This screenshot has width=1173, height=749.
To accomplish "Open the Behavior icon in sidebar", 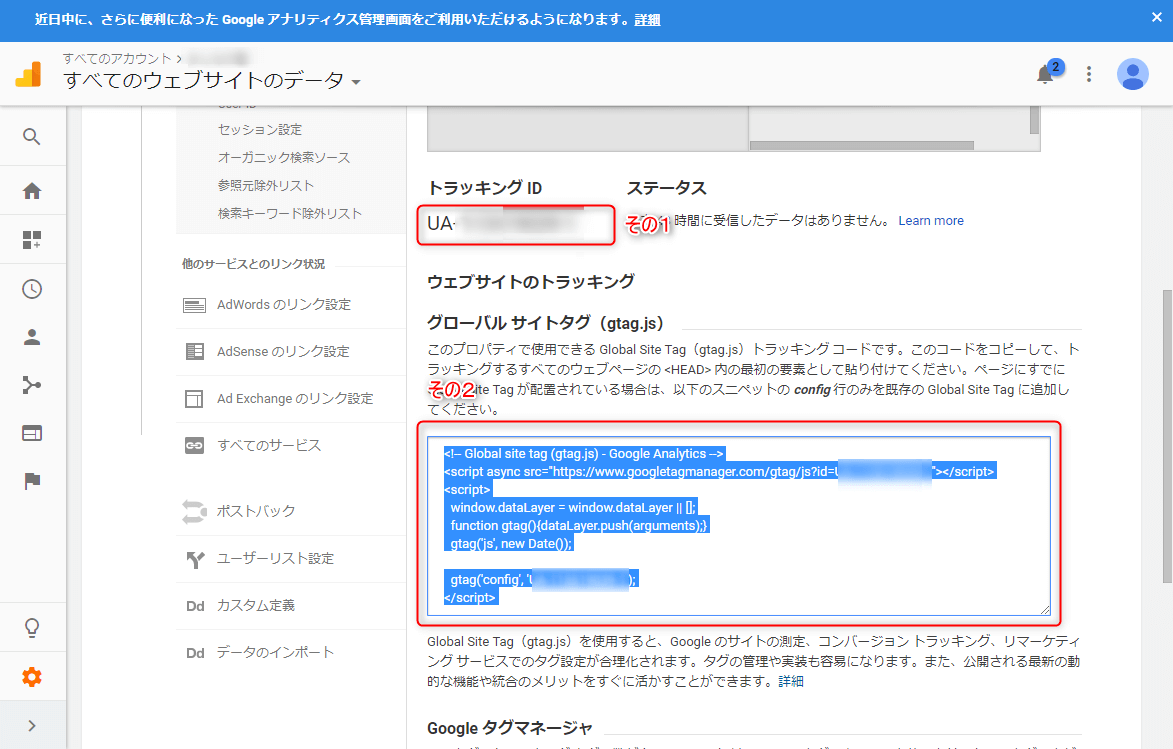I will [x=32, y=433].
